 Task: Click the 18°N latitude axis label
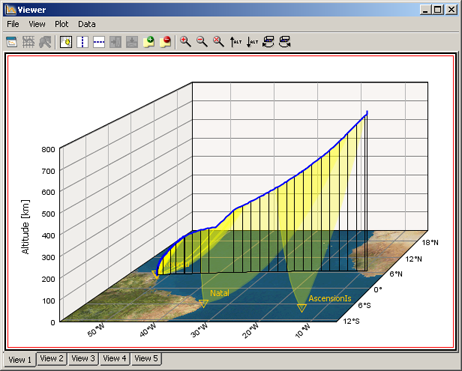pos(430,243)
